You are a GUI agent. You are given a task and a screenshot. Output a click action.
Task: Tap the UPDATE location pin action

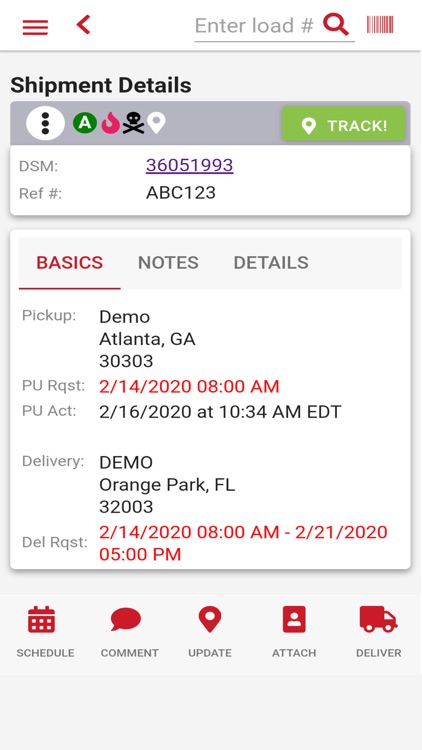210,632
